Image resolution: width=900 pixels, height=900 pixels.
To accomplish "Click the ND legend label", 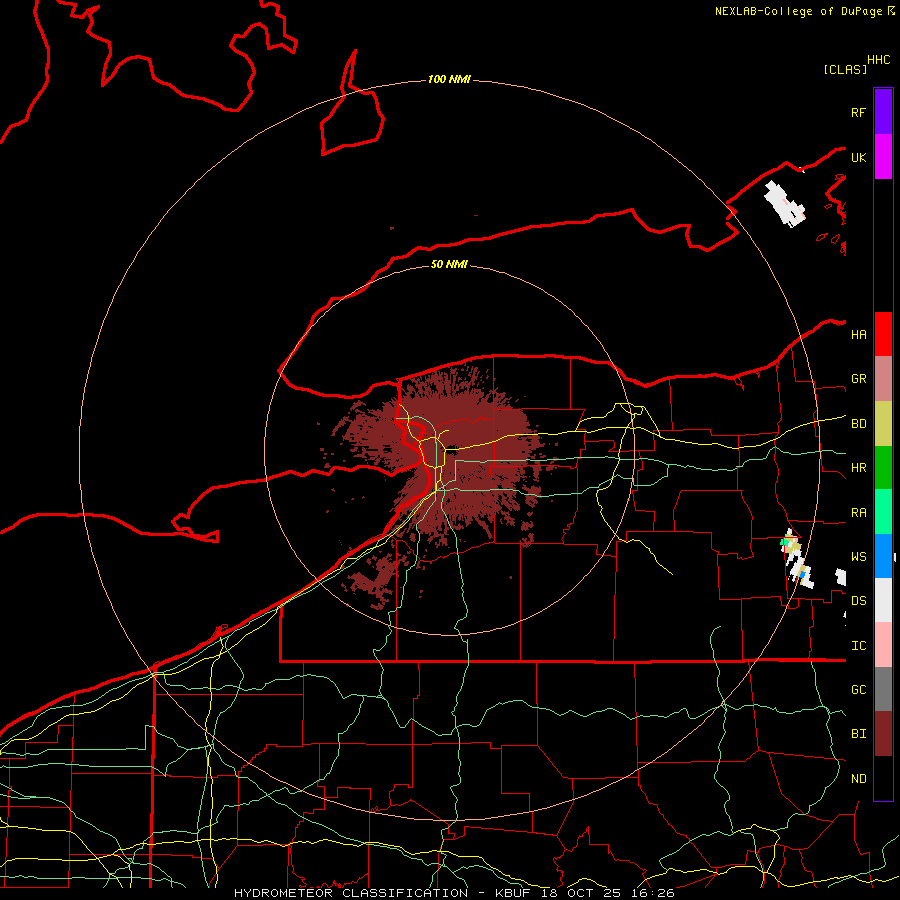I will 858,779.
